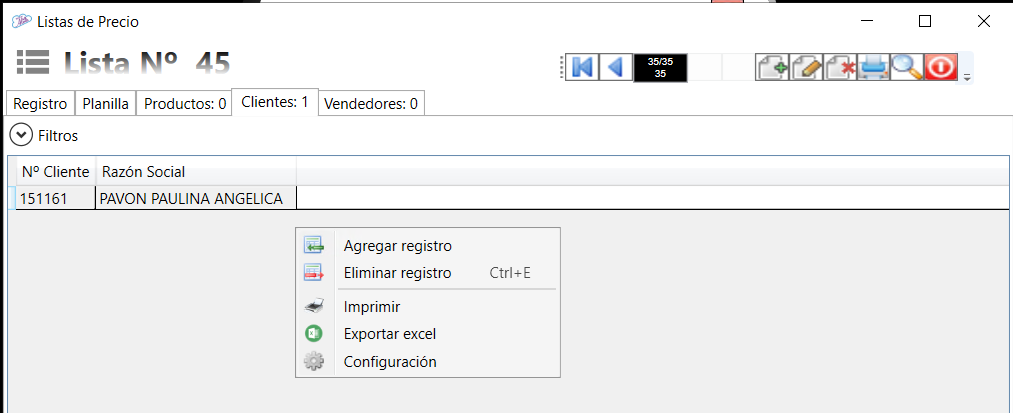
Task: Open Configuración from the context menu
Action: tap(390, 362)
